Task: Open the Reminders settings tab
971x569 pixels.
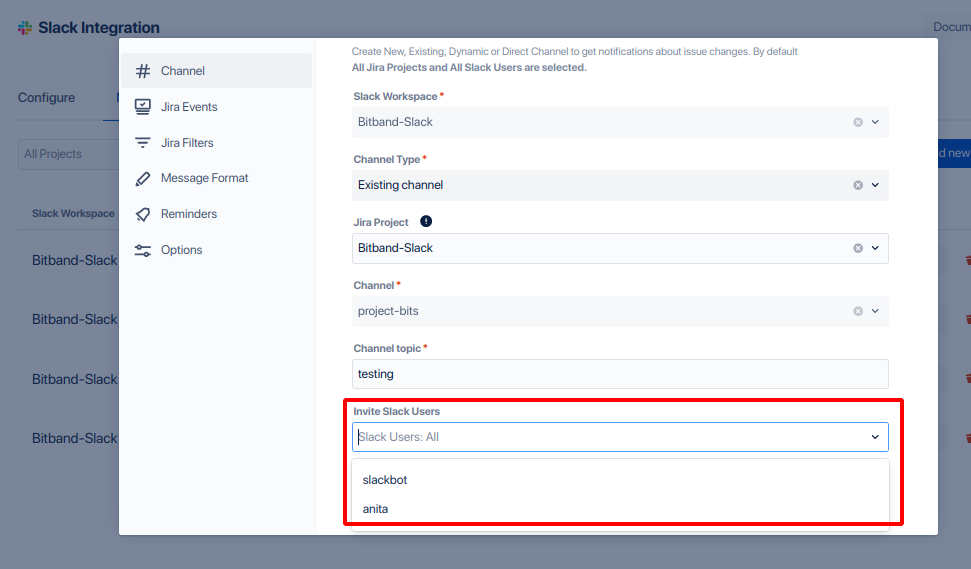Action: pos(217,214)
